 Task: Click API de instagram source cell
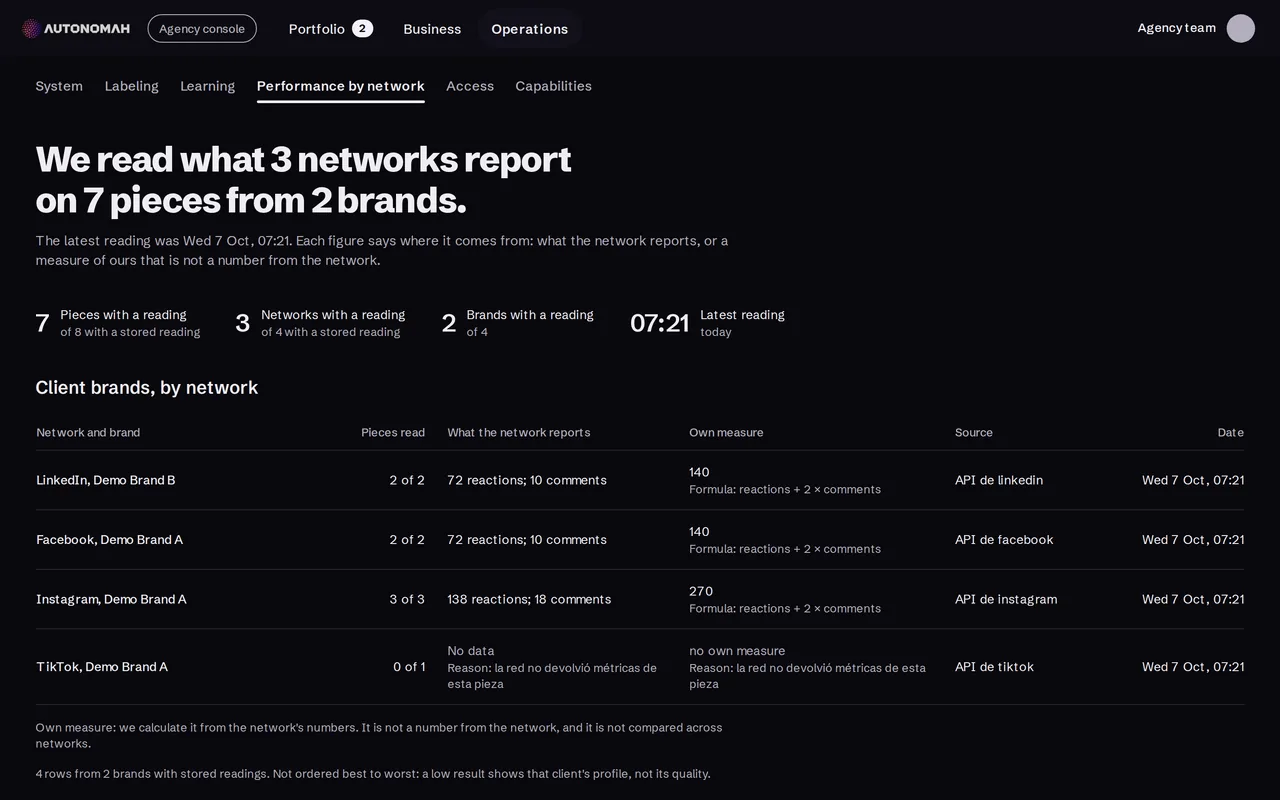[x=1006, y=599]
